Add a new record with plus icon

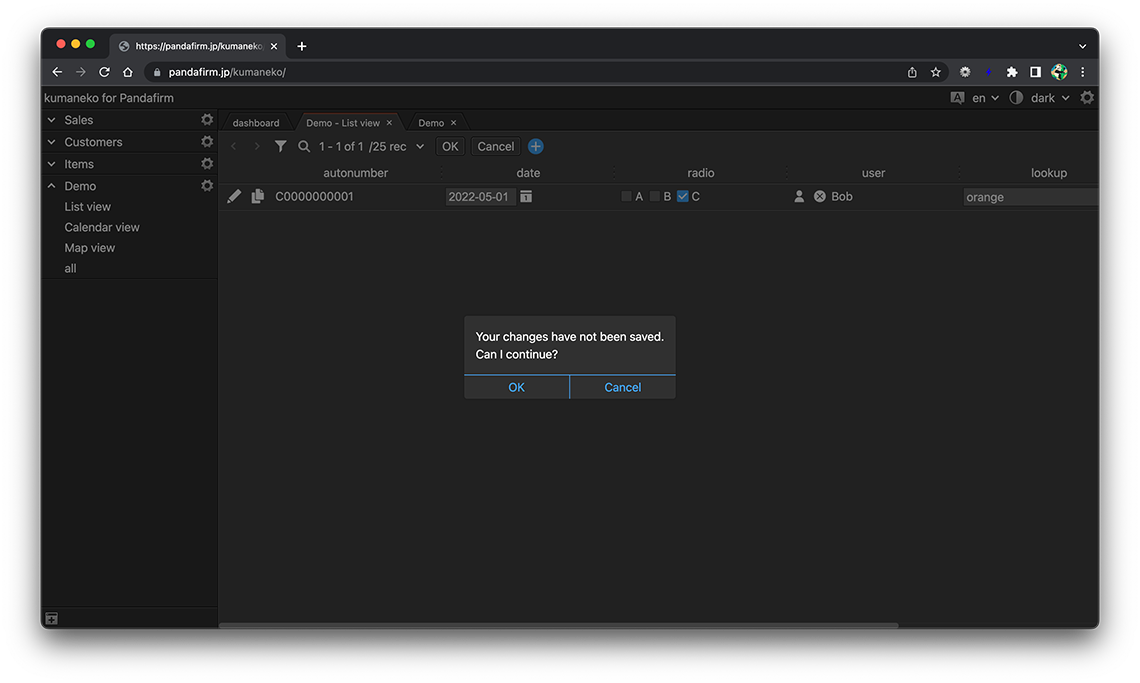tap(536, 146)
